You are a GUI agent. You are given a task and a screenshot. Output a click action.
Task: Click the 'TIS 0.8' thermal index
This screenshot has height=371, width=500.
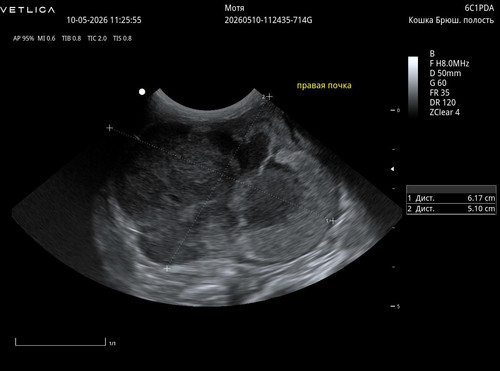click(x=122, y=39)
